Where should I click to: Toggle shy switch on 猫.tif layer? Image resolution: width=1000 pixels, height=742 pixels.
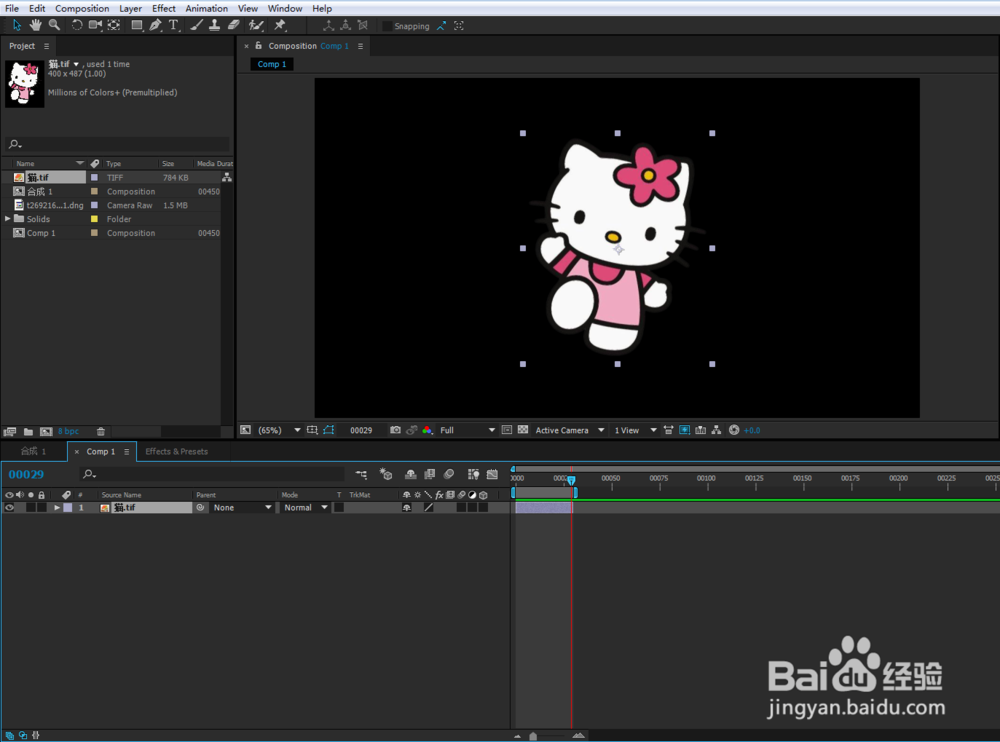coord(406,508)
